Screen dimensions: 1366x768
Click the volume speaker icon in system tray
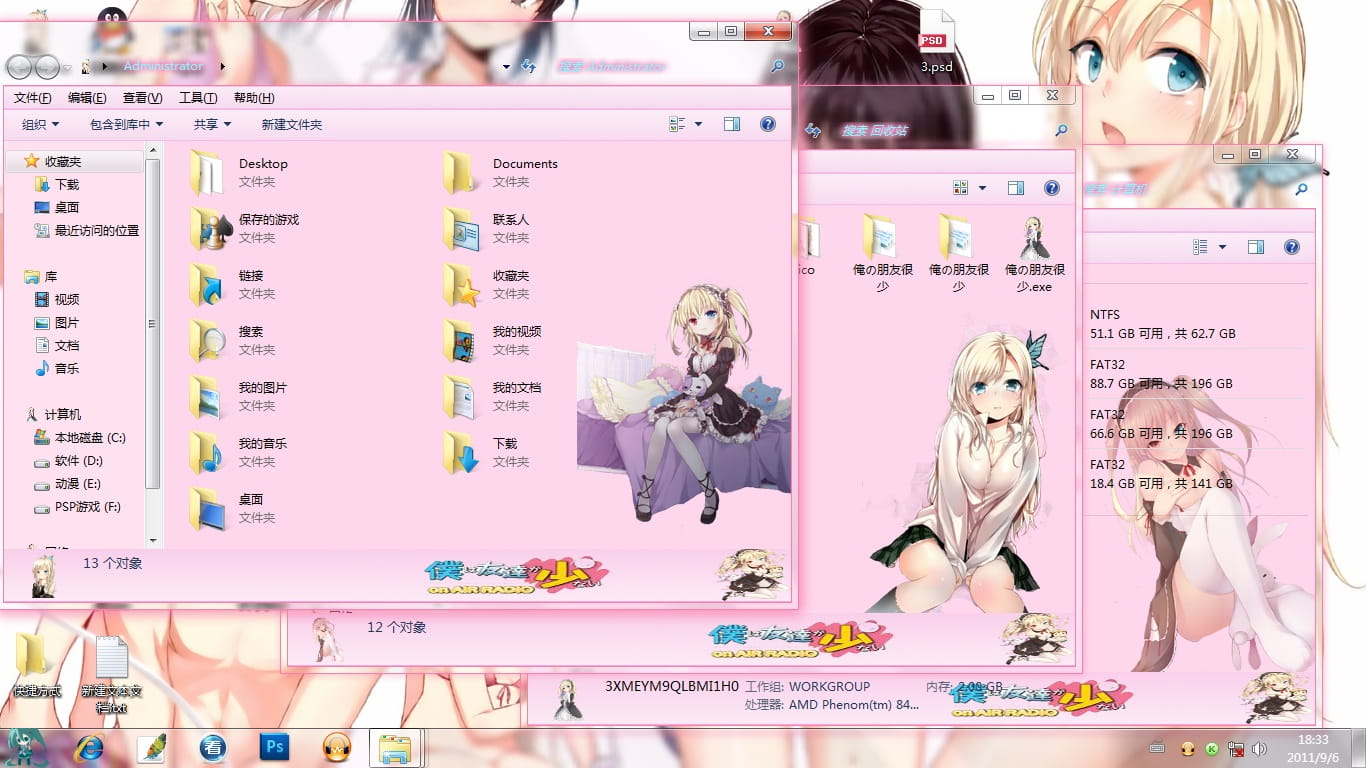point(1257,747)
